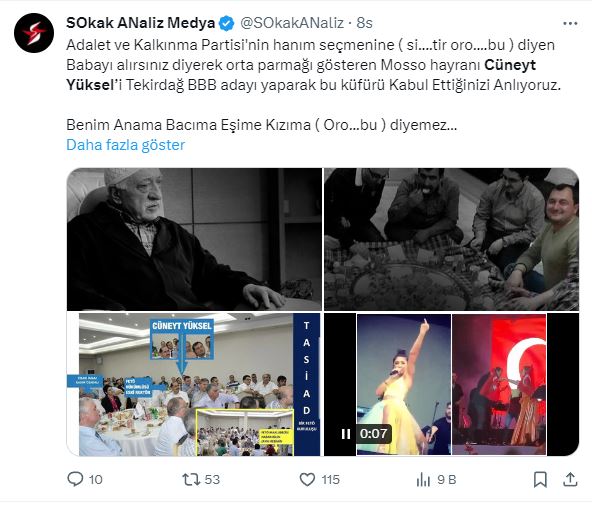Share the tweet with upload icon

(x=570, y=479)
